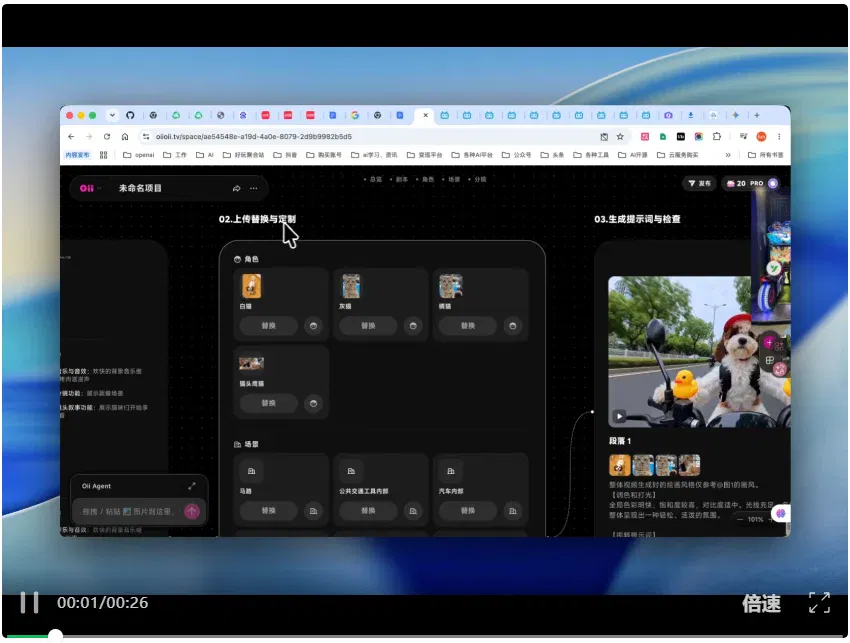This screenshot has height=643, width=850.
Task: Replace the 公共交通工具内部 scene
Action: point(368,511)
